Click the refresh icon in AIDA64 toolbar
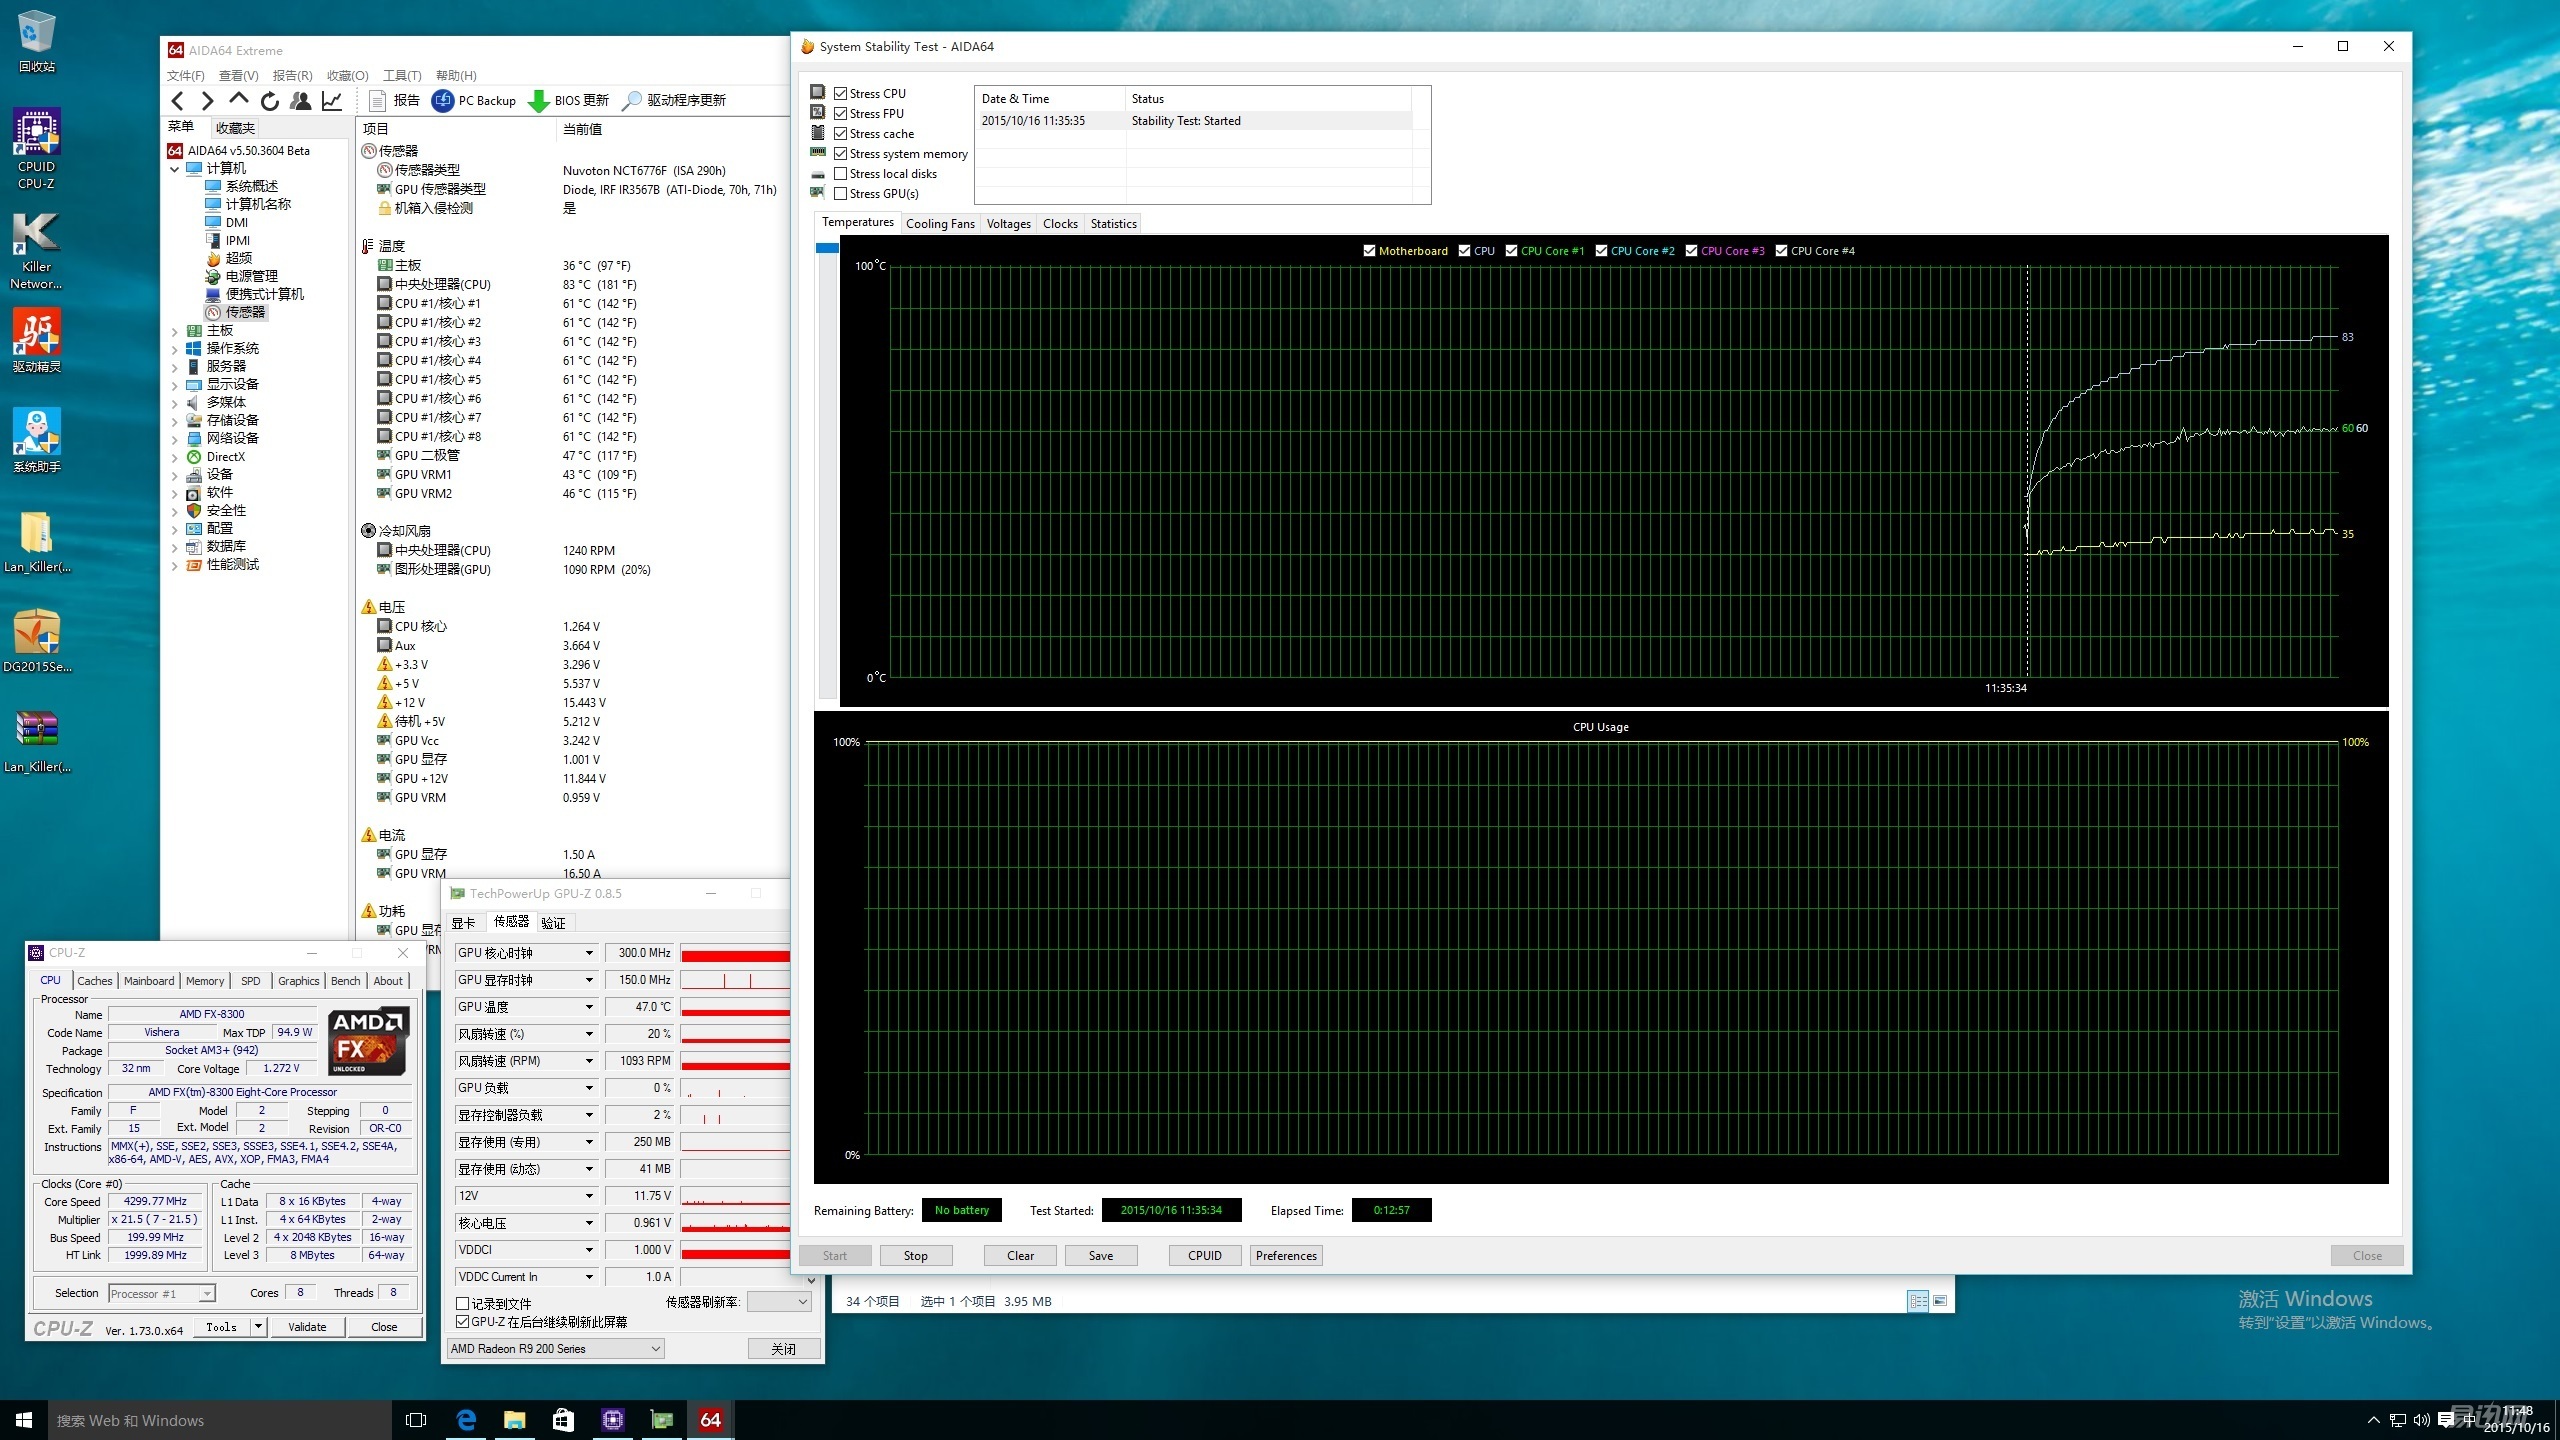The height and width of the screenshot is (1440, 2560). coord(269,101)
